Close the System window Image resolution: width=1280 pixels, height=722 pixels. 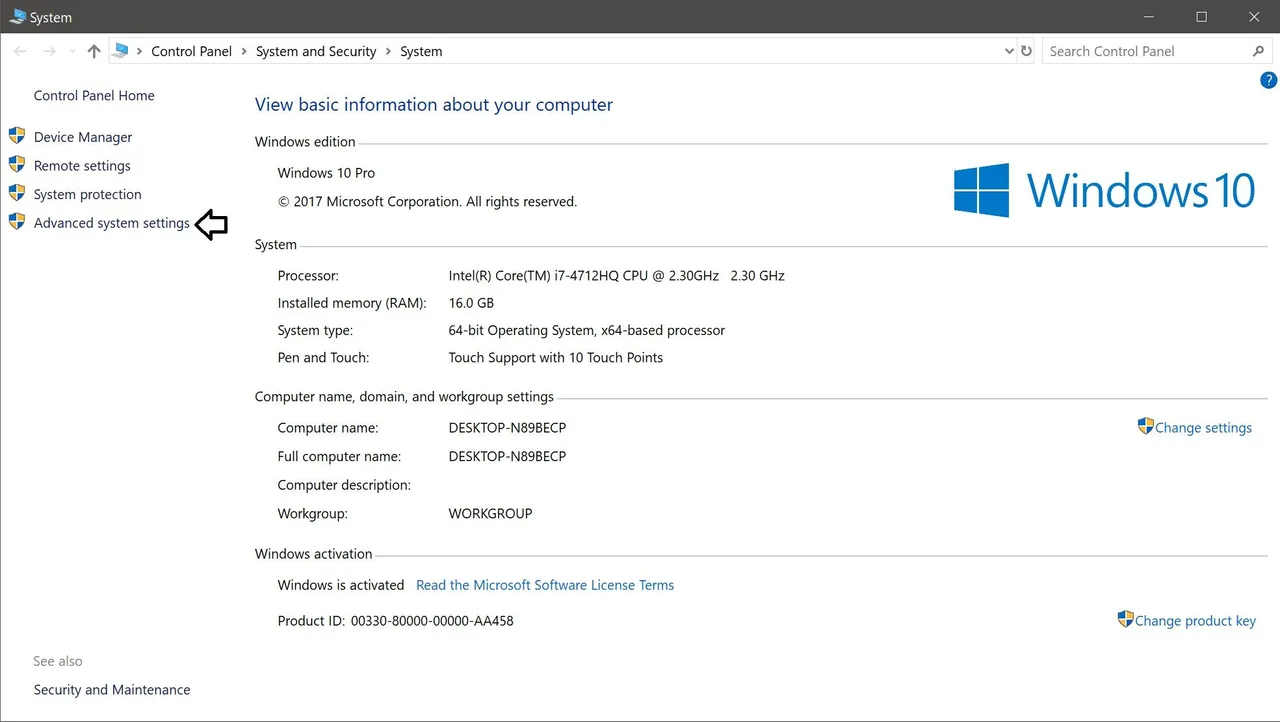(1254, 17)
